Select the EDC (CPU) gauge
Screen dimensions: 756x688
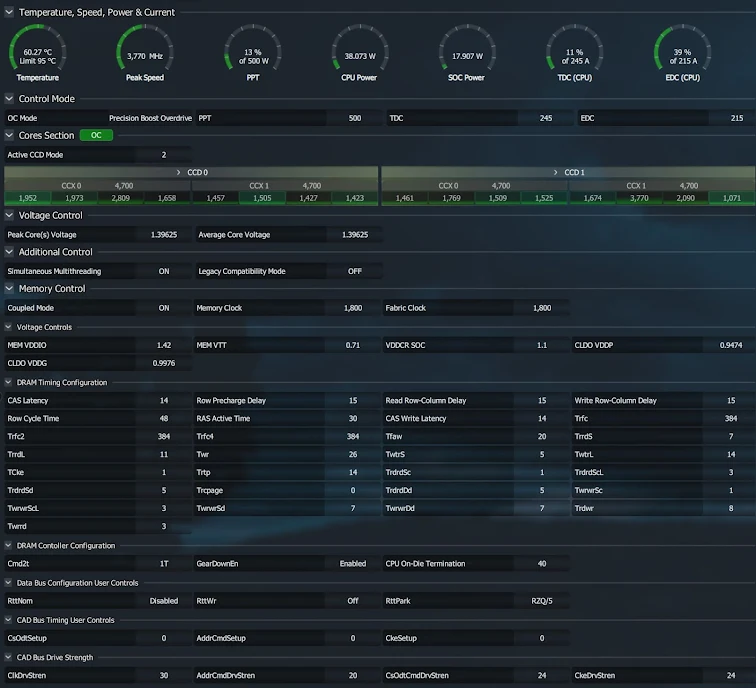tap(682, 52)
